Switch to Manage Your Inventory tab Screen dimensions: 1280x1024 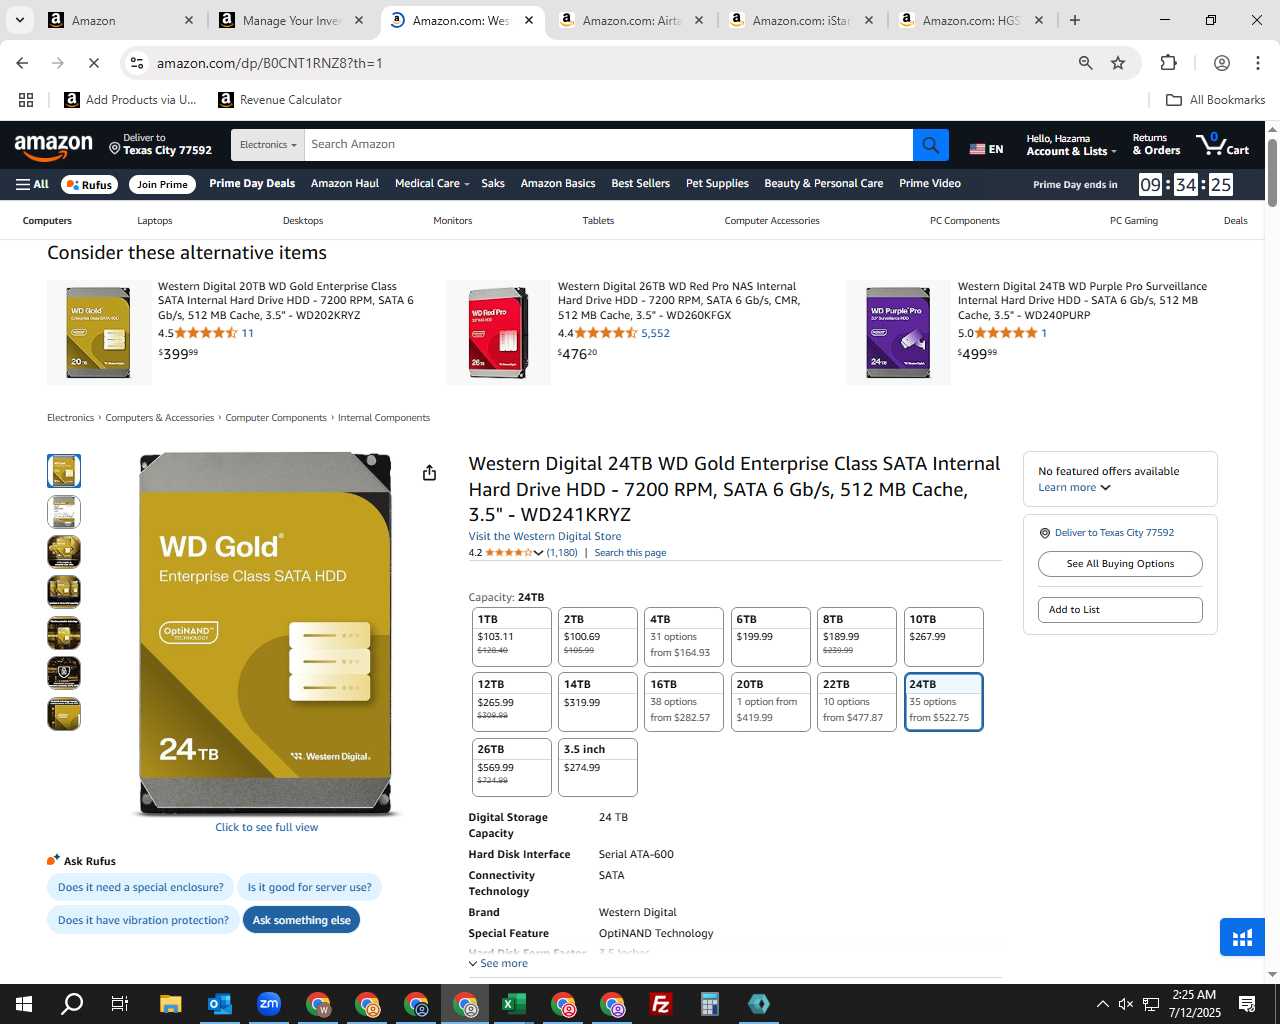[x=291, y=20]
